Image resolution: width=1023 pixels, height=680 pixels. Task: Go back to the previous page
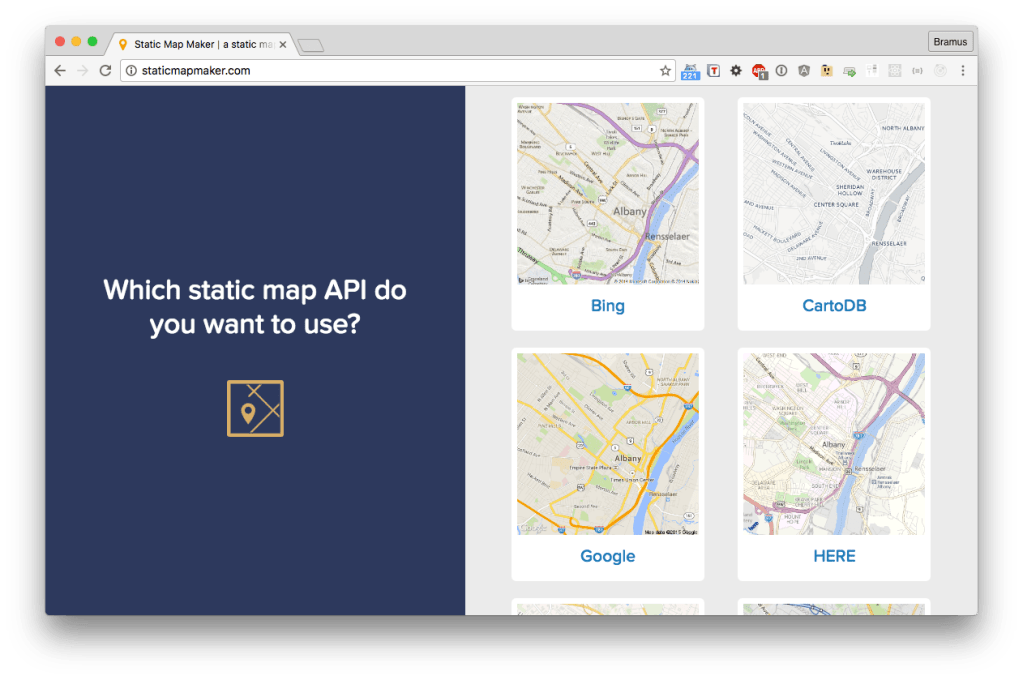click(x=60, y=71)
